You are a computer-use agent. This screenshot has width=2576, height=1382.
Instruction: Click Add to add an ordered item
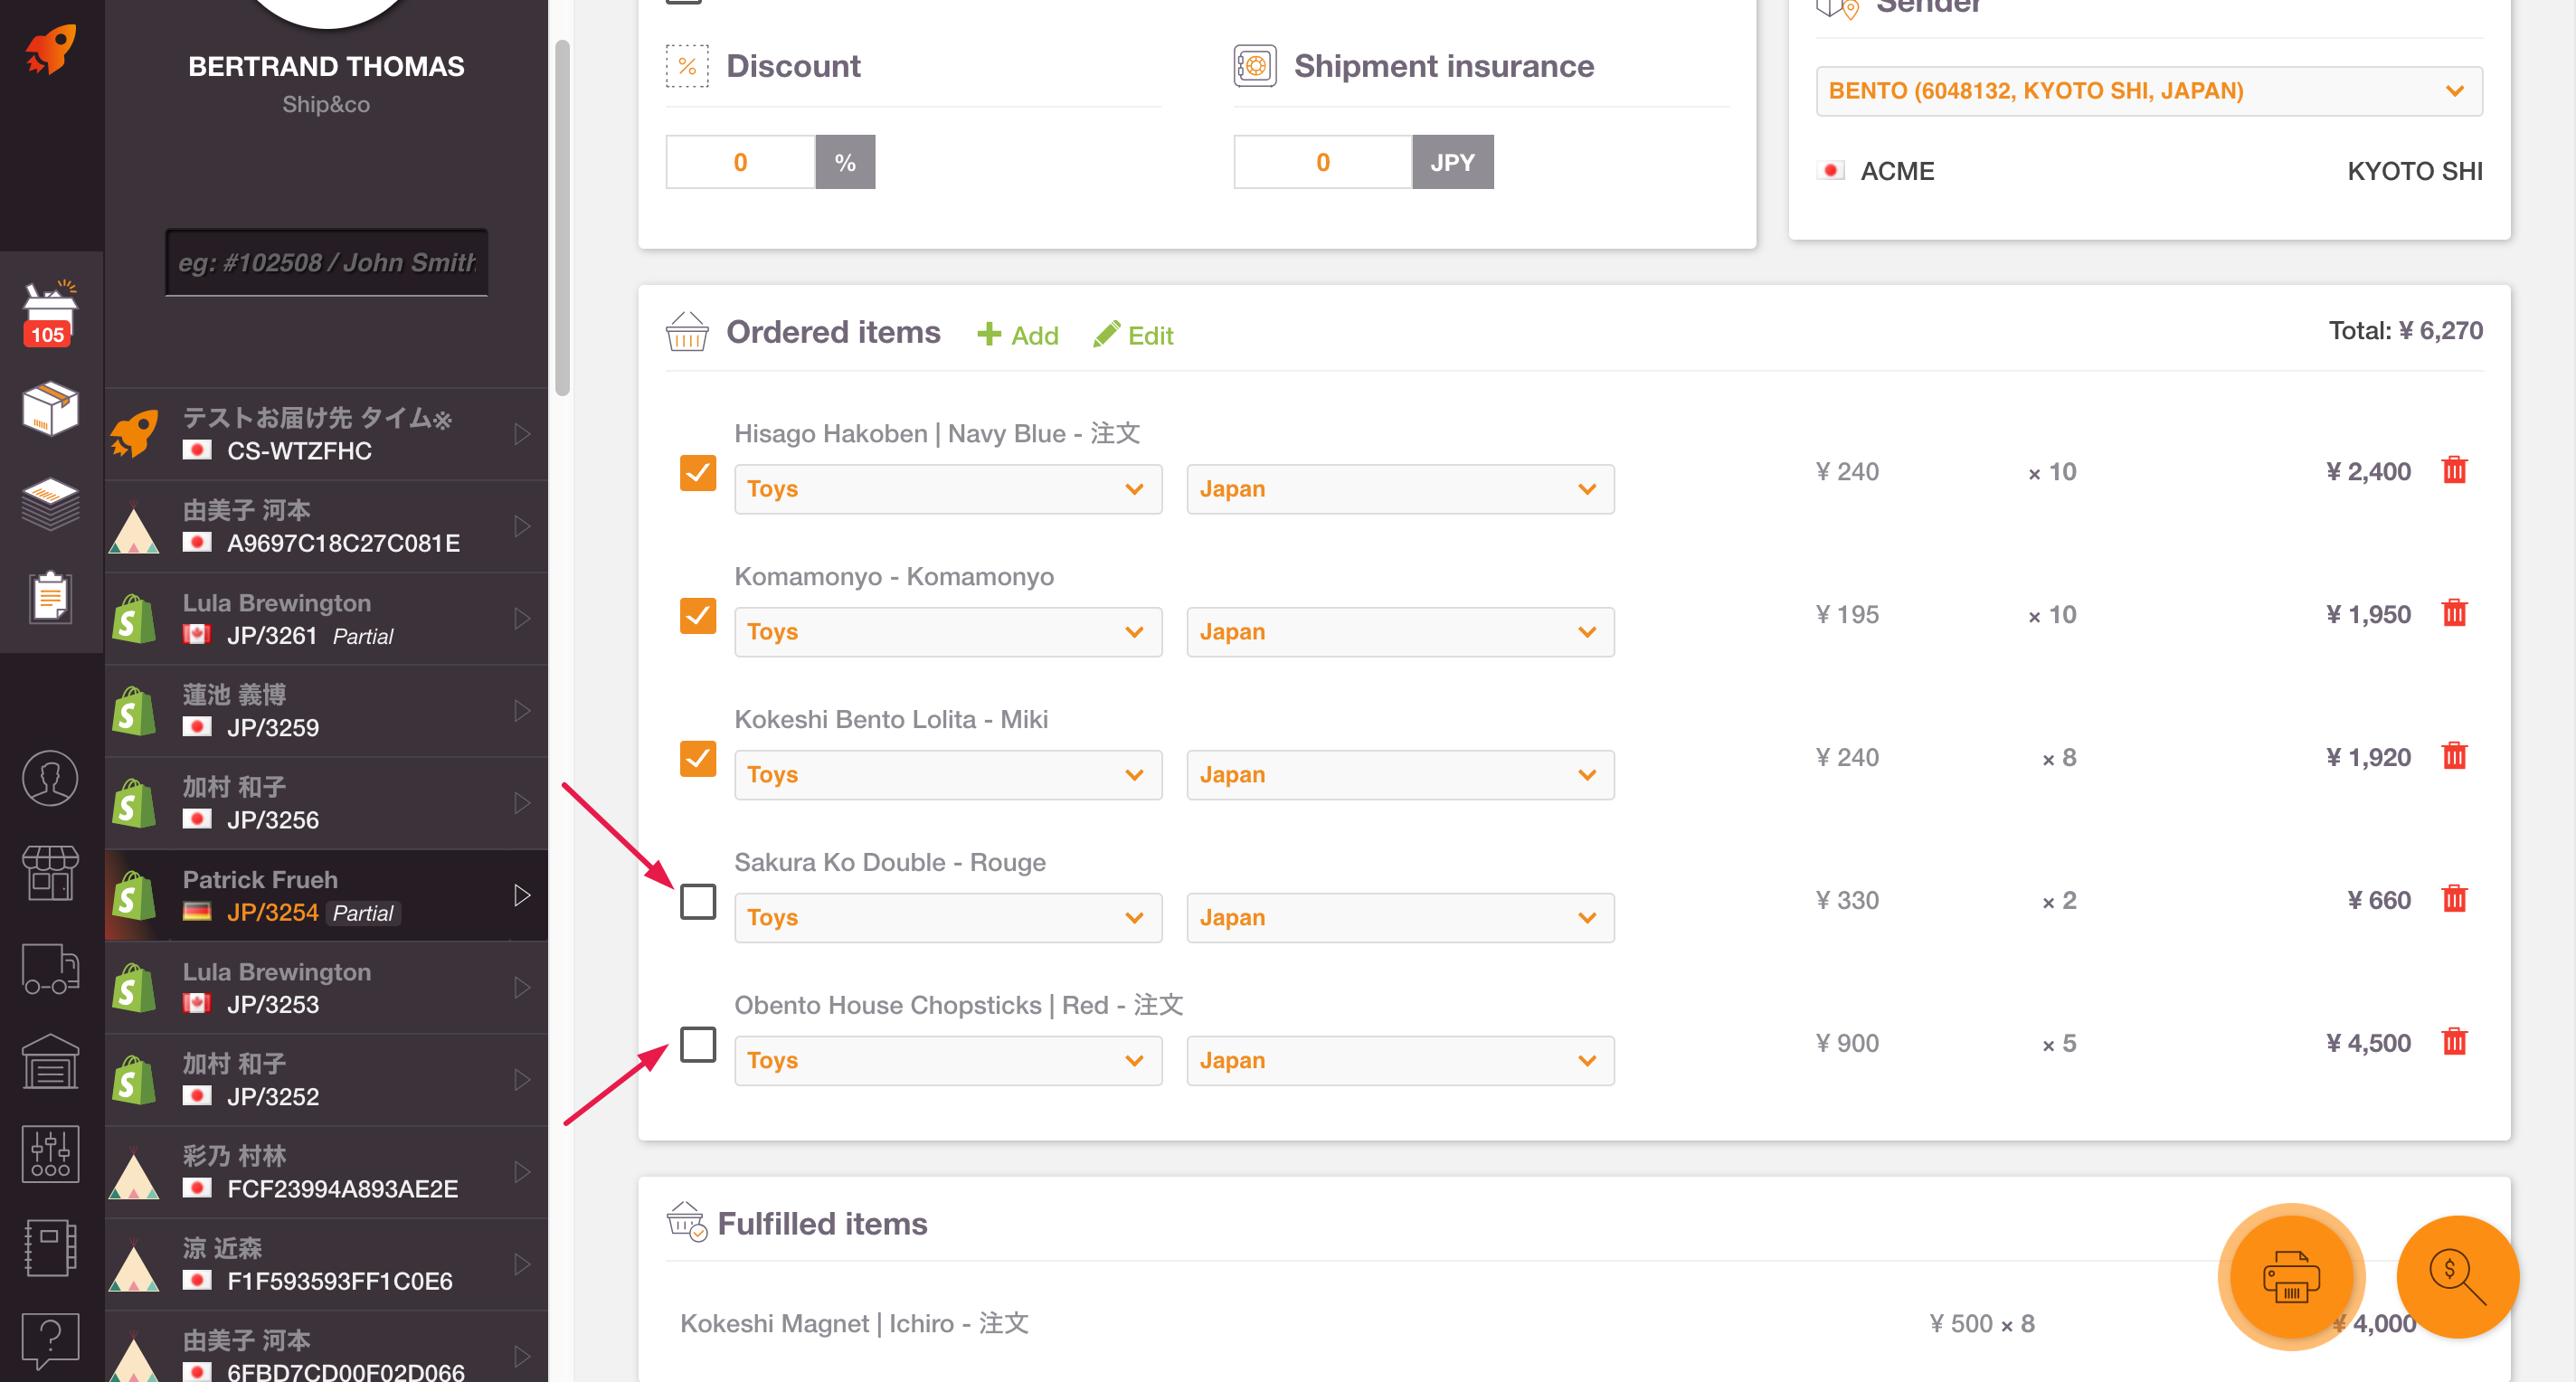click(1017, 335)
